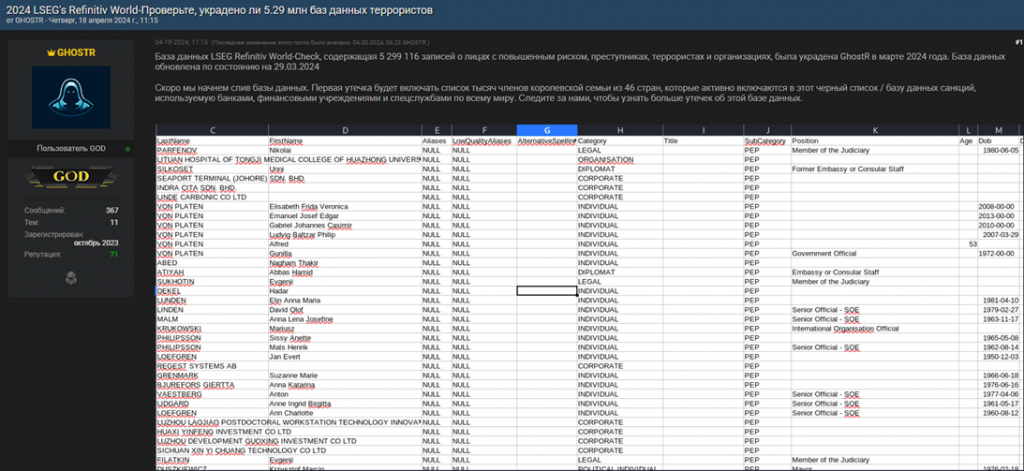Image resolution: width=1024 pixels, height=471 pixels.
Task: Click the thread title heading
Action: pyautogui.click(x=219, y=7)
